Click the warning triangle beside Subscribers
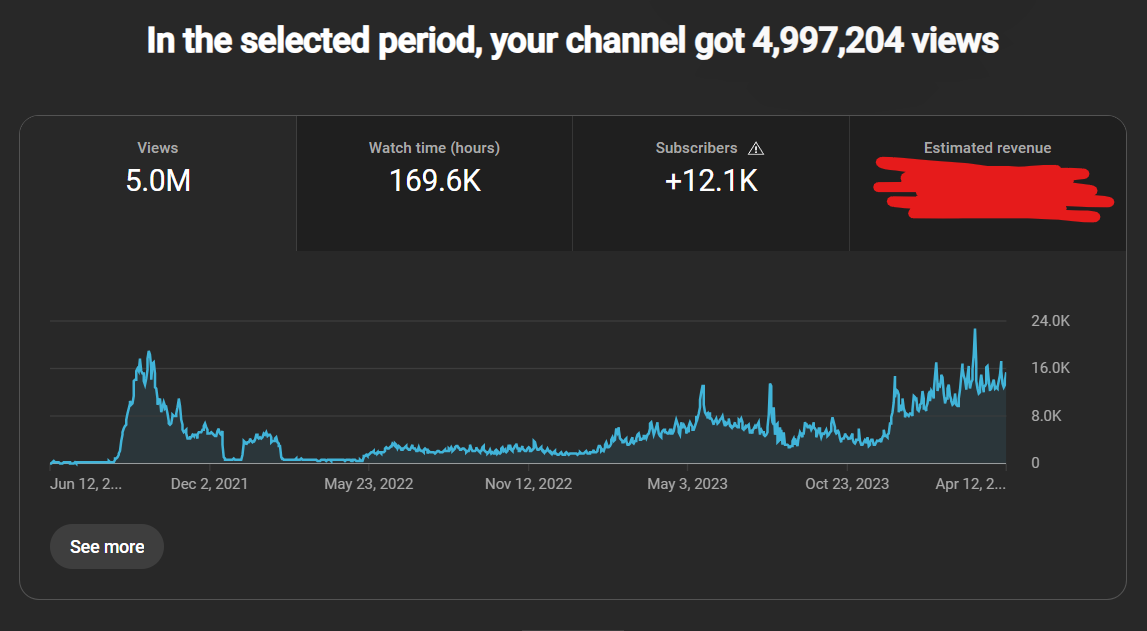 (x=756, y=149)
